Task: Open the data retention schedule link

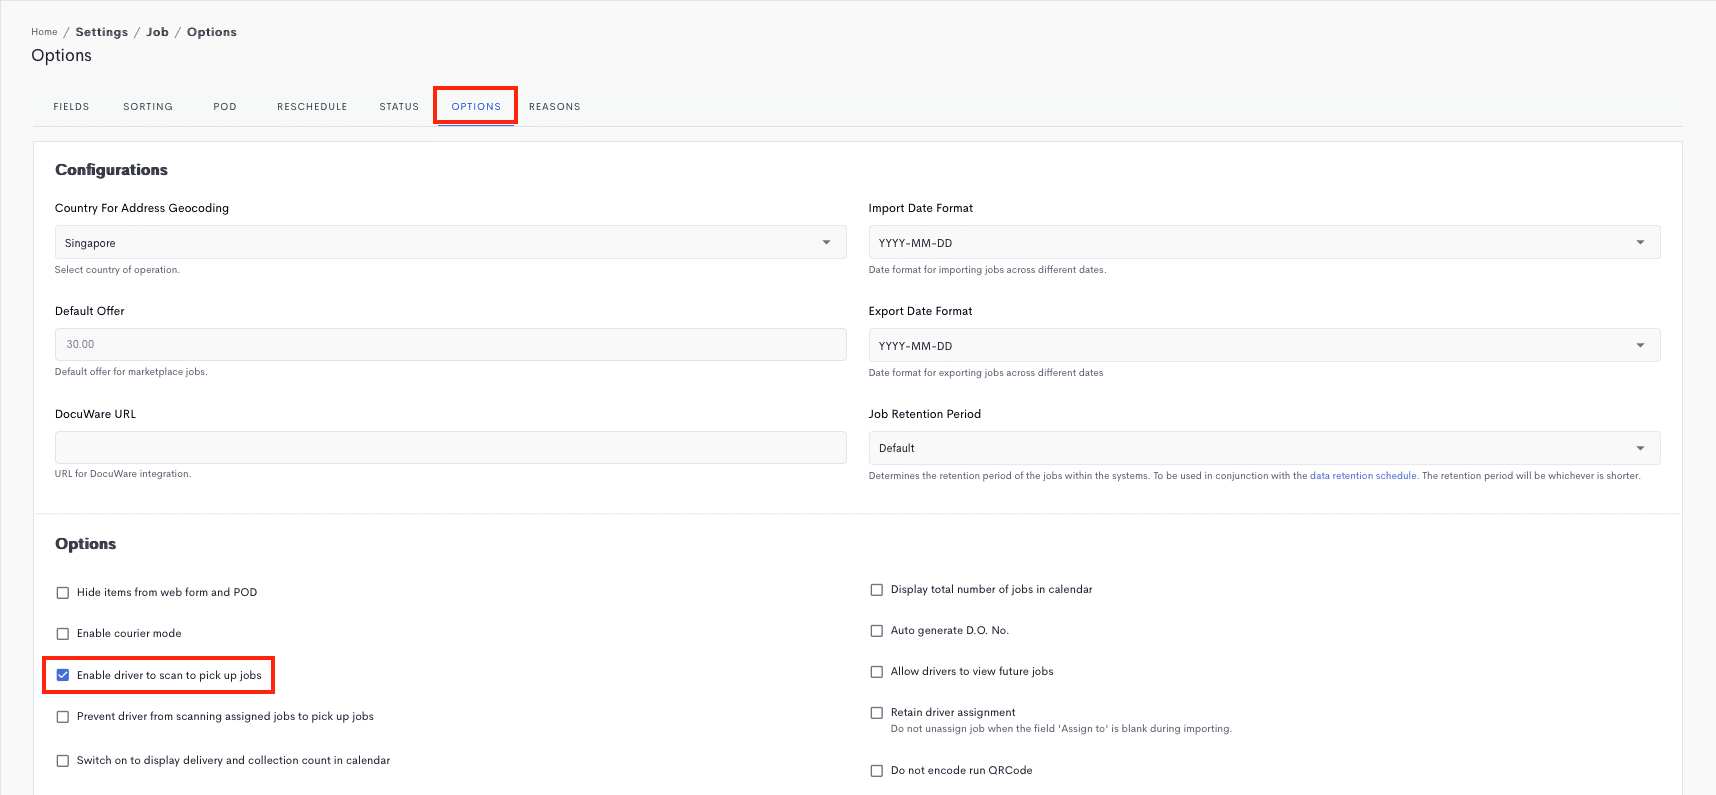Action: coord(1363,476)
